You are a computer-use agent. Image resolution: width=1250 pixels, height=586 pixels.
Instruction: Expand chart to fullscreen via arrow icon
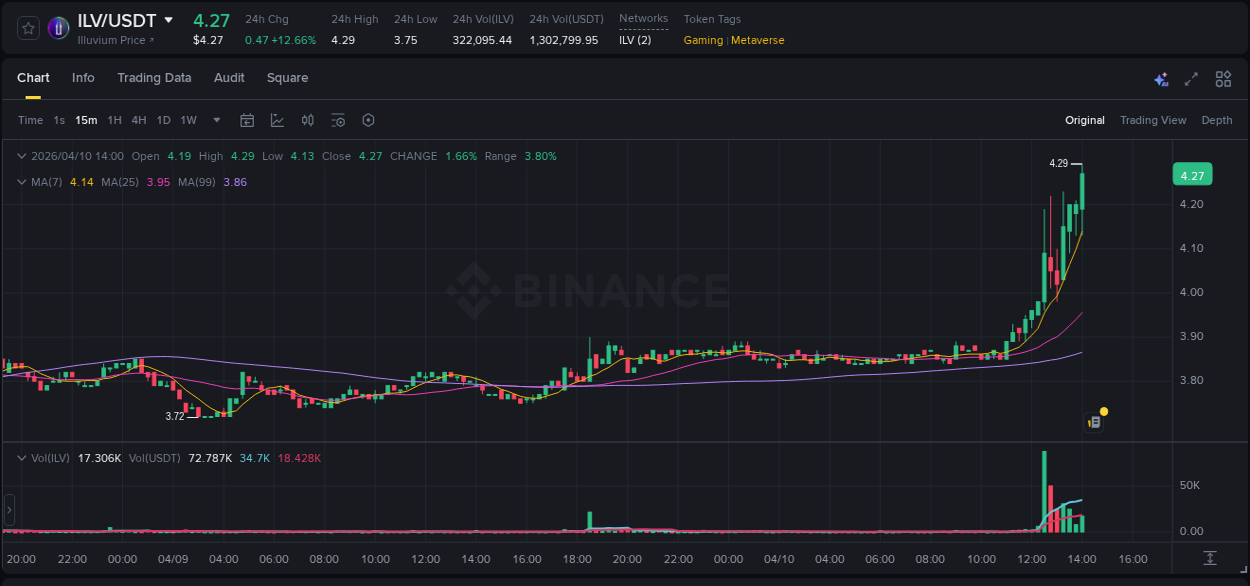click(1191, 78)
